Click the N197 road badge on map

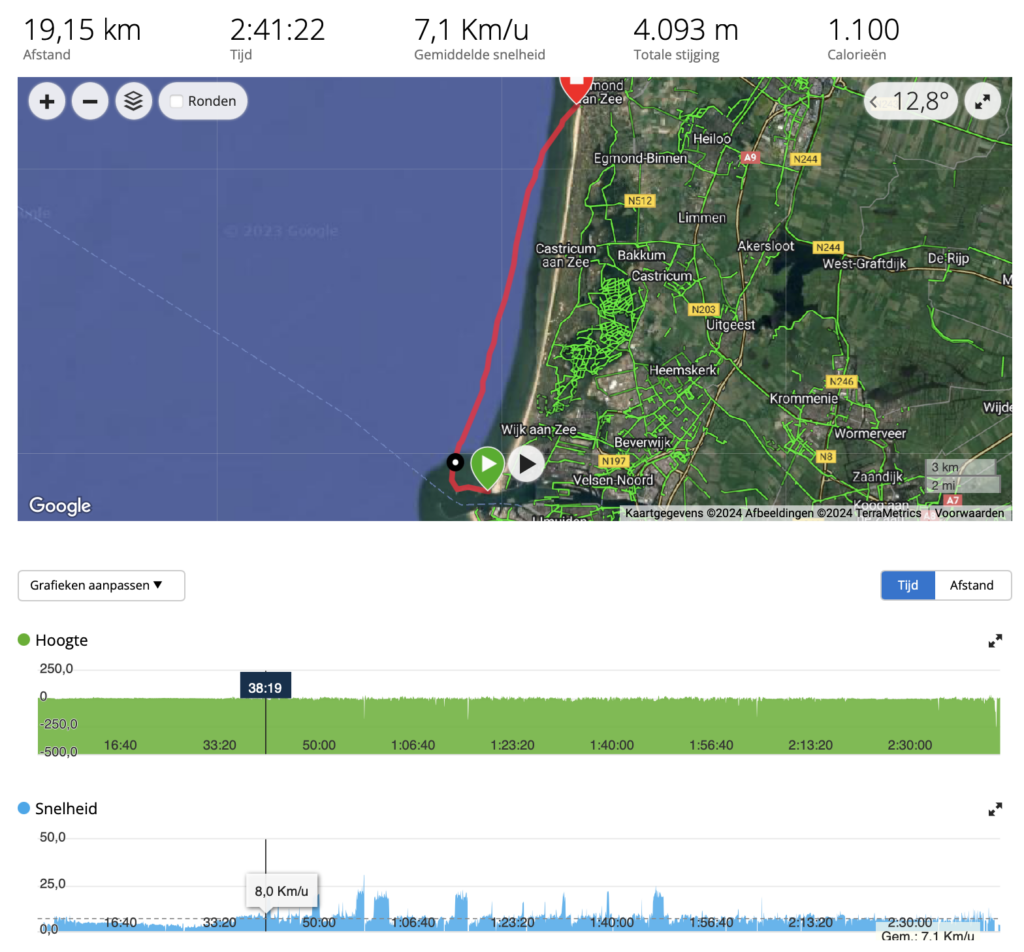(614, 461)
